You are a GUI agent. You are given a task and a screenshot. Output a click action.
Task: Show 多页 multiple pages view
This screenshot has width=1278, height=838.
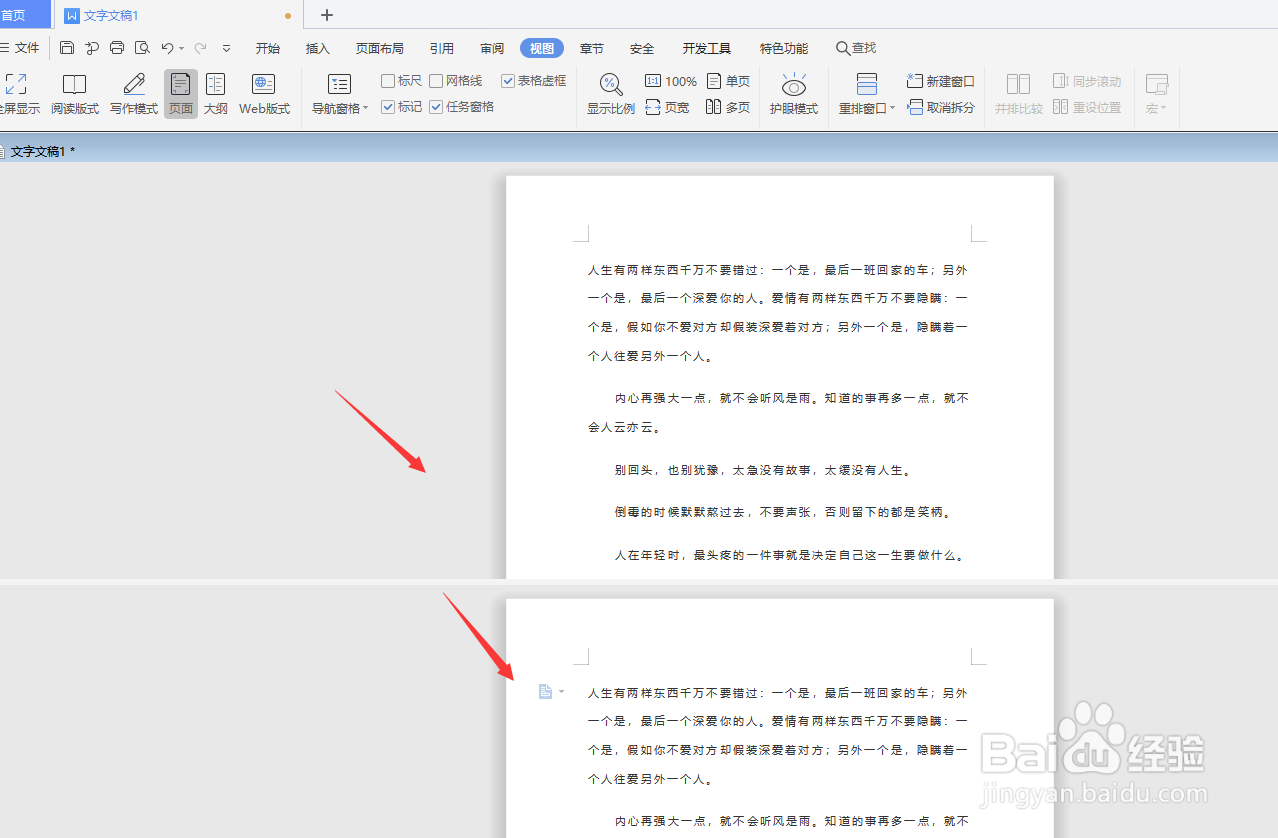pos(729,107)
